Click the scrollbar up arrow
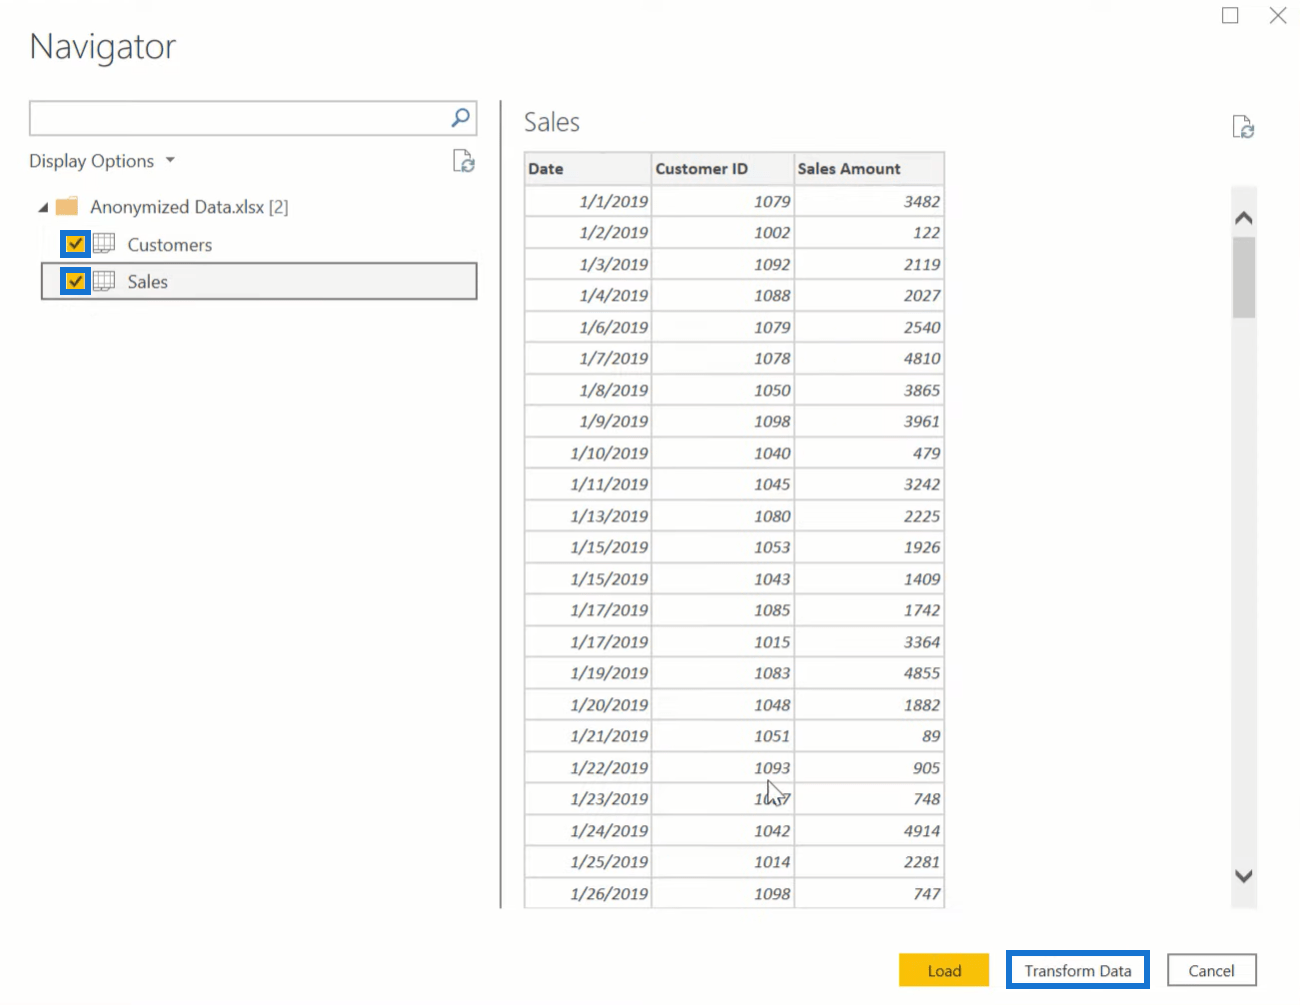The width and height of the screenshot is (1300, 1005). tap(1244, 218)
